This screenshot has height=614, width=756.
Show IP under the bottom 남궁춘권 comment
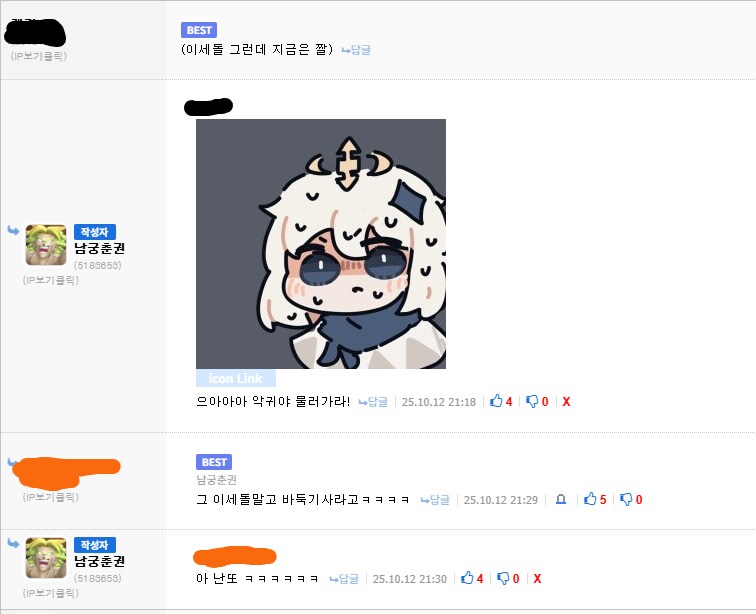(x=51, y=593)
